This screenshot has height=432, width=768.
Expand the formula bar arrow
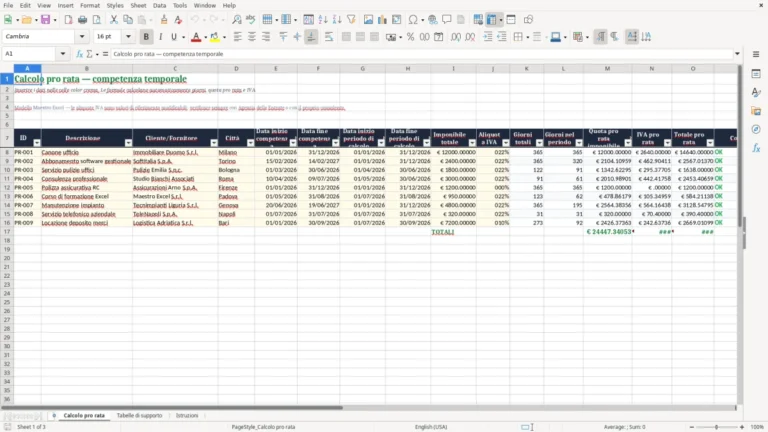tap(737, 54)
